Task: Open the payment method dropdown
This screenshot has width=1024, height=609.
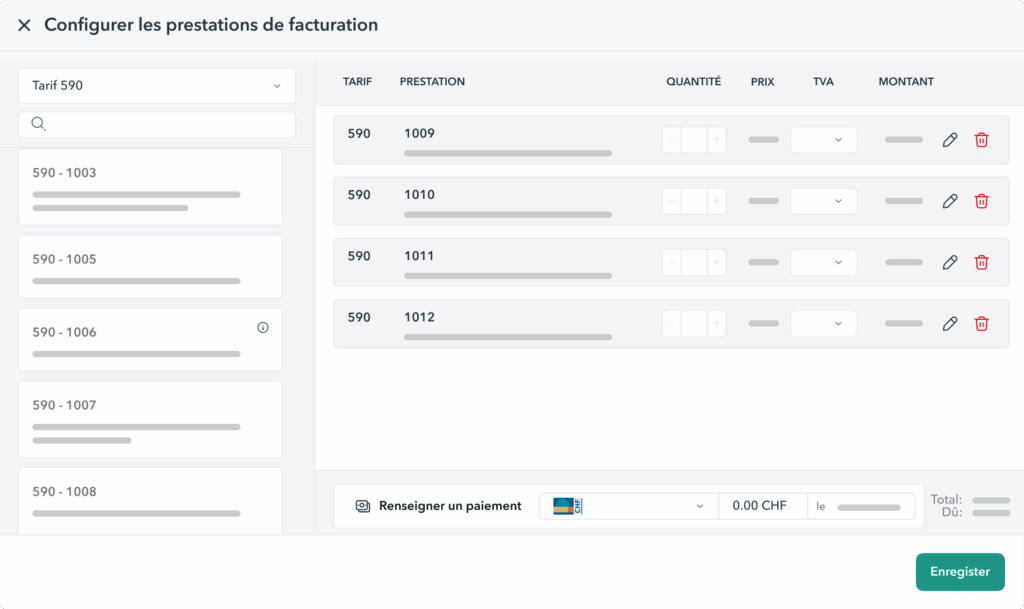Action: tap(628, 507)
